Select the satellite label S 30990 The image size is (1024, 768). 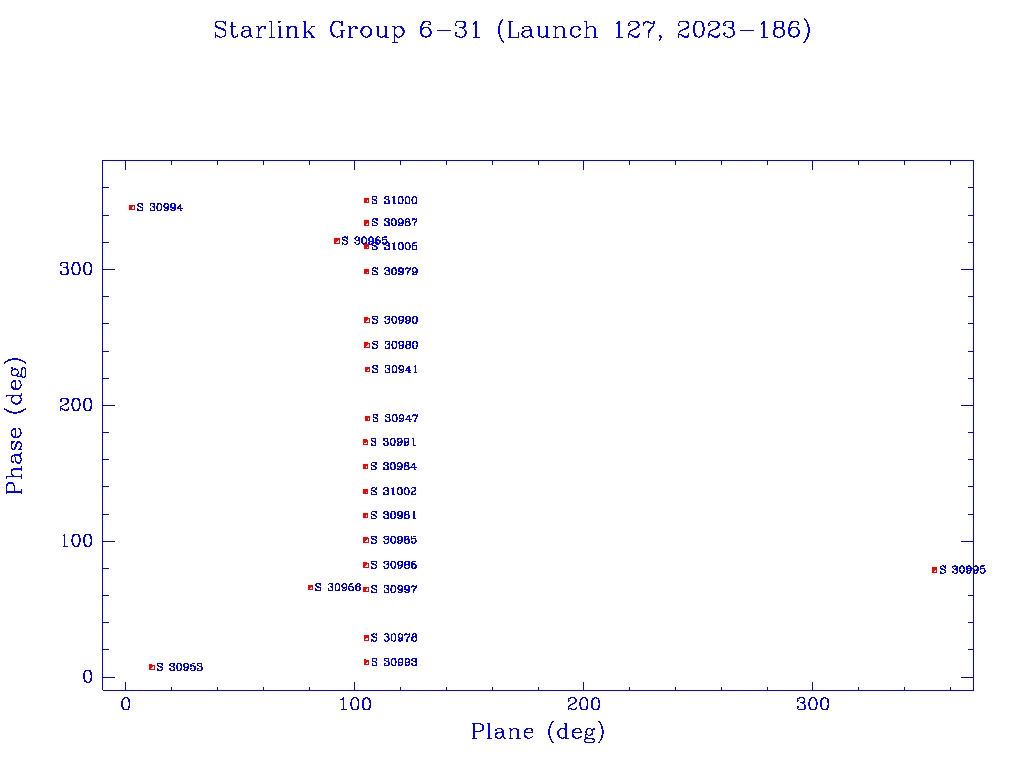(394, 320)
